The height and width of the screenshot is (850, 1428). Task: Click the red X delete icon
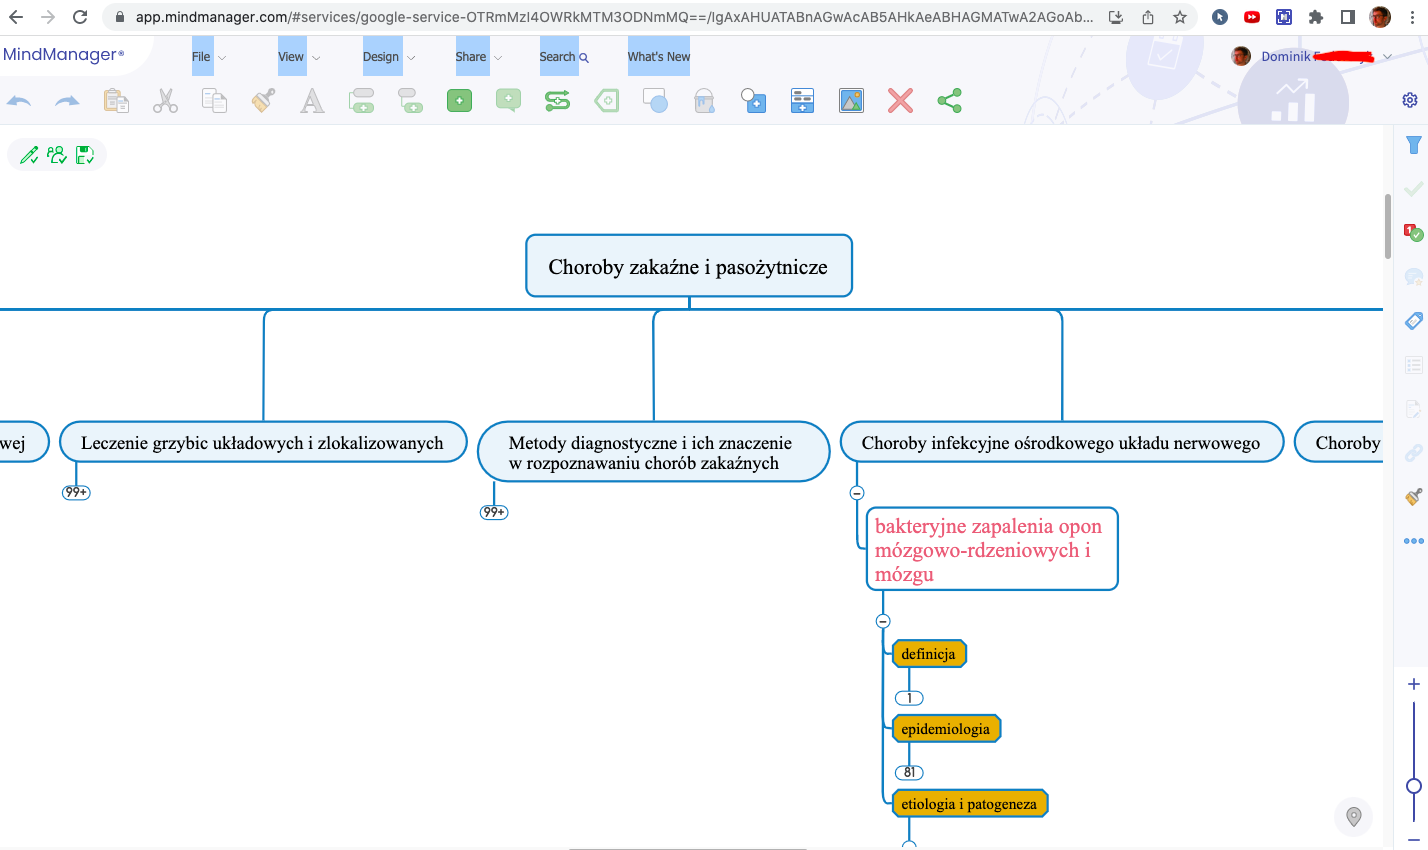tap(900, 101)
